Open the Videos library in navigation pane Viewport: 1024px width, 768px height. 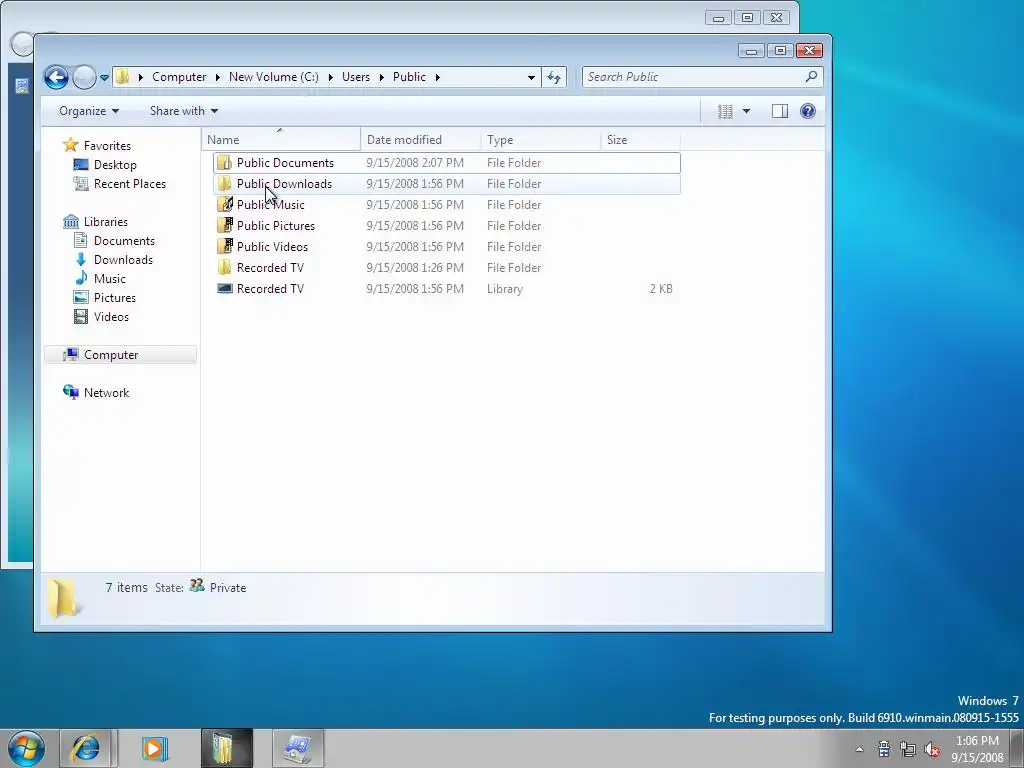[x=111, y=316]
